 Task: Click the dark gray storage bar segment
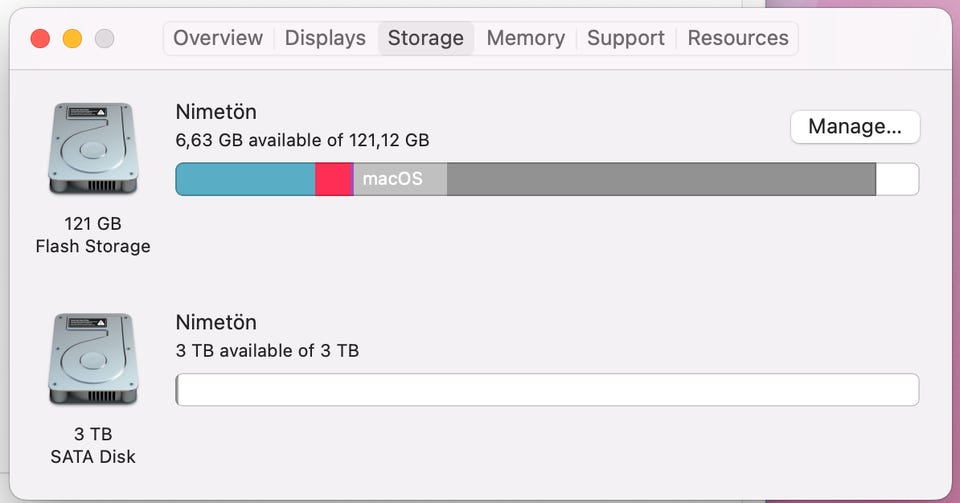coord(660,179)
